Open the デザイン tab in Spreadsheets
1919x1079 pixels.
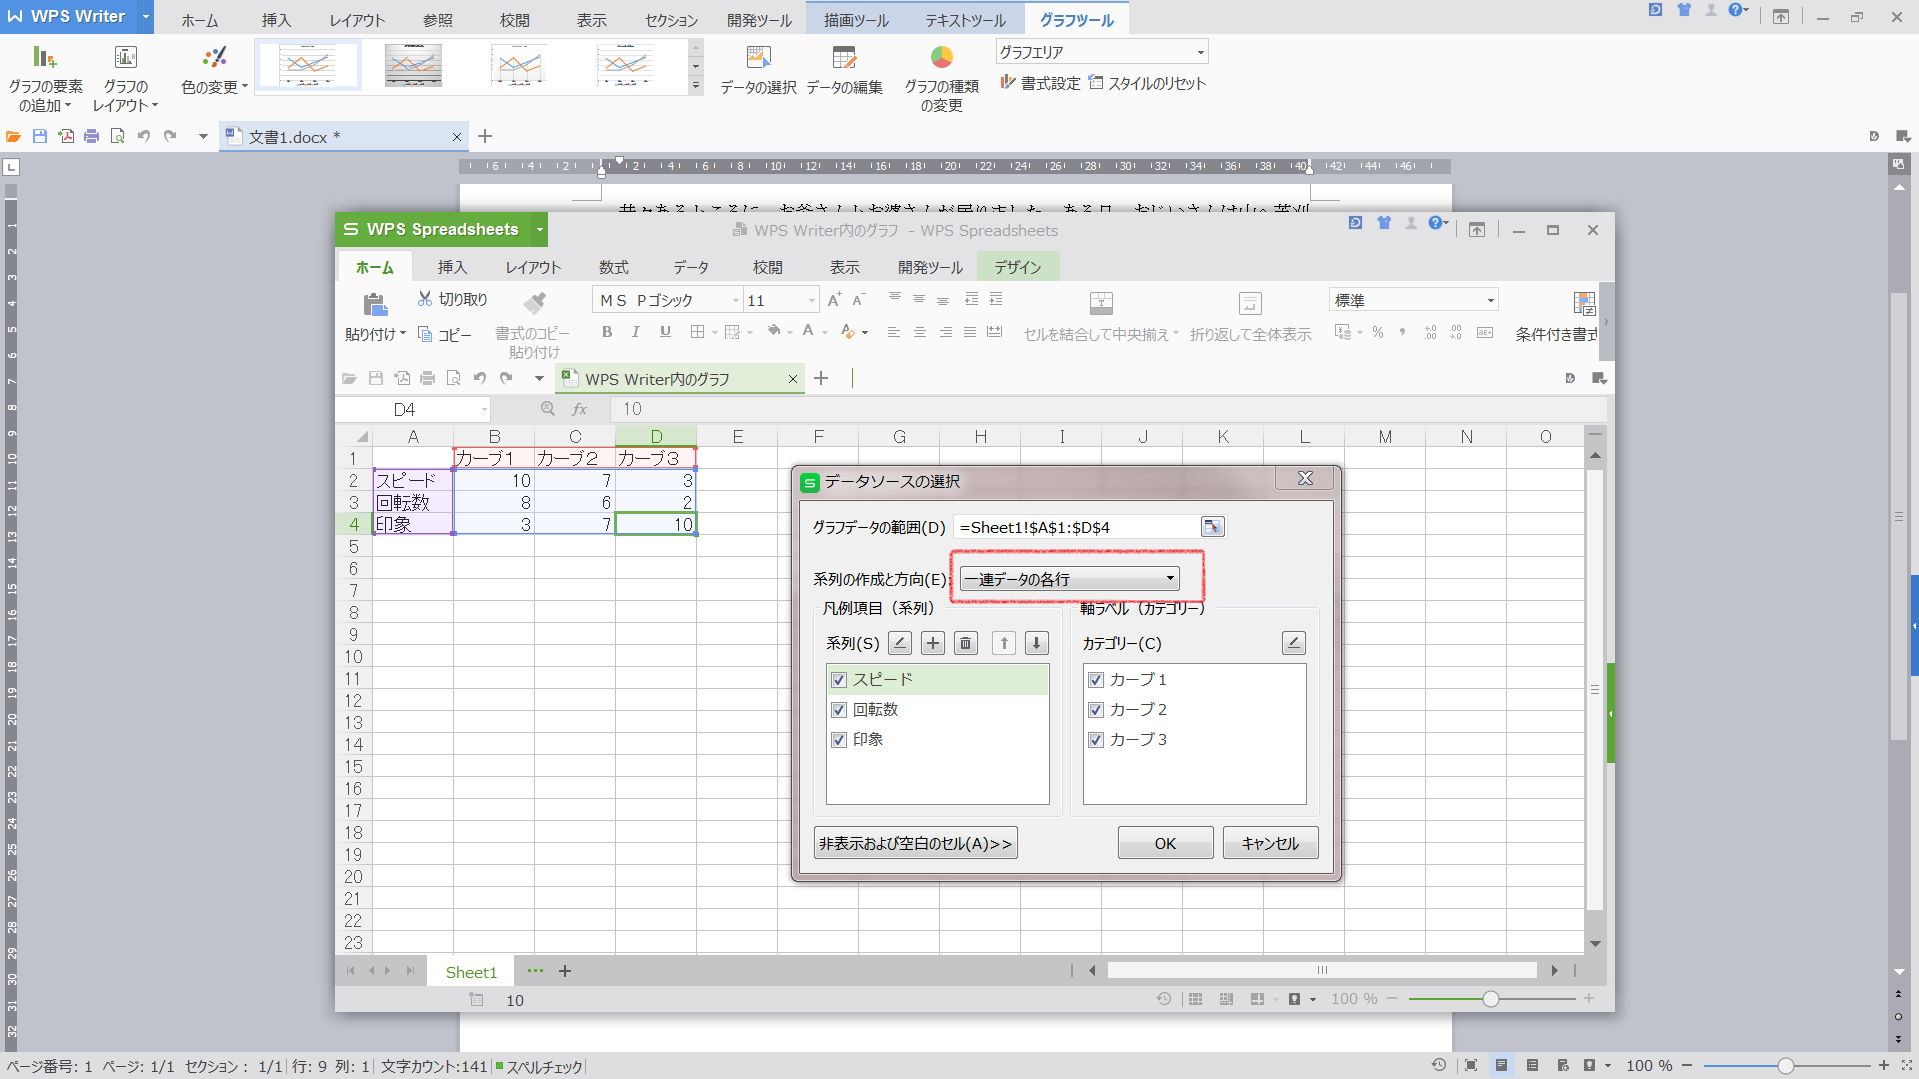coord(1017,267)
